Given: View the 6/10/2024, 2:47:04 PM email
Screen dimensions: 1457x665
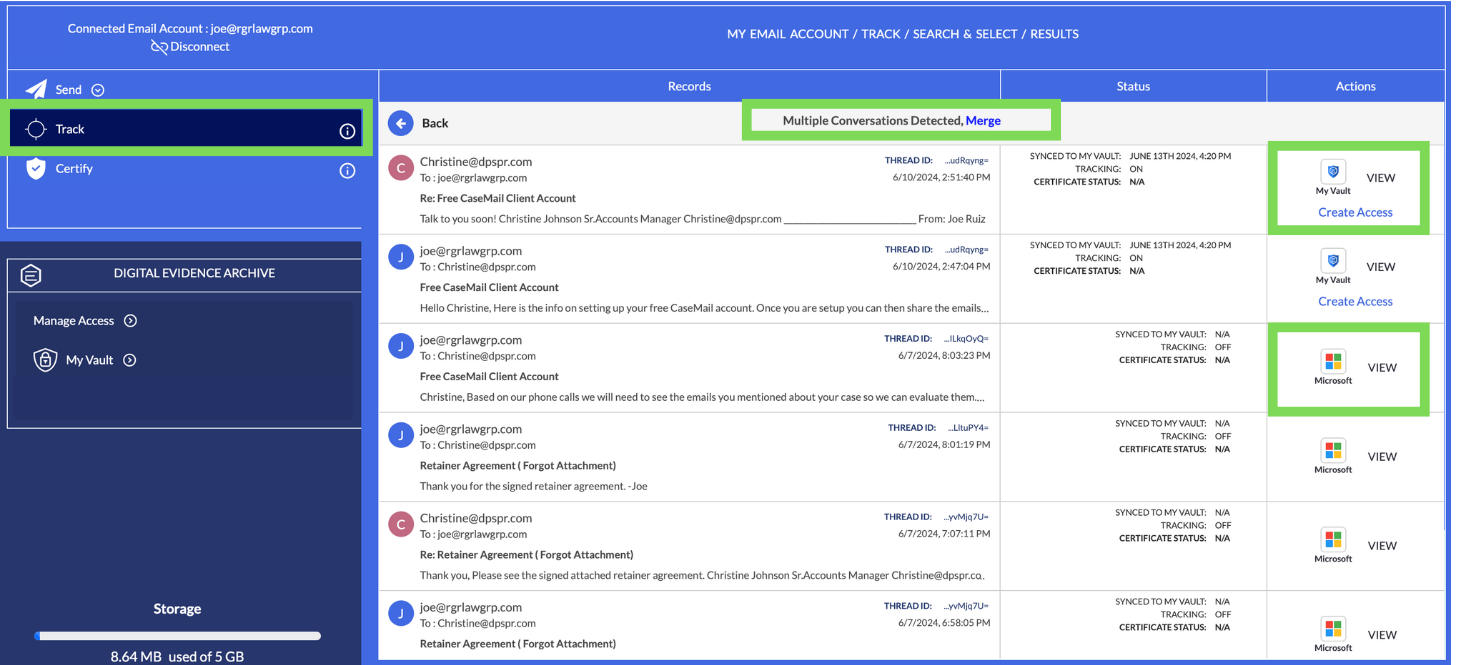Looking at the screenshot, I should tap(1380, 267).
